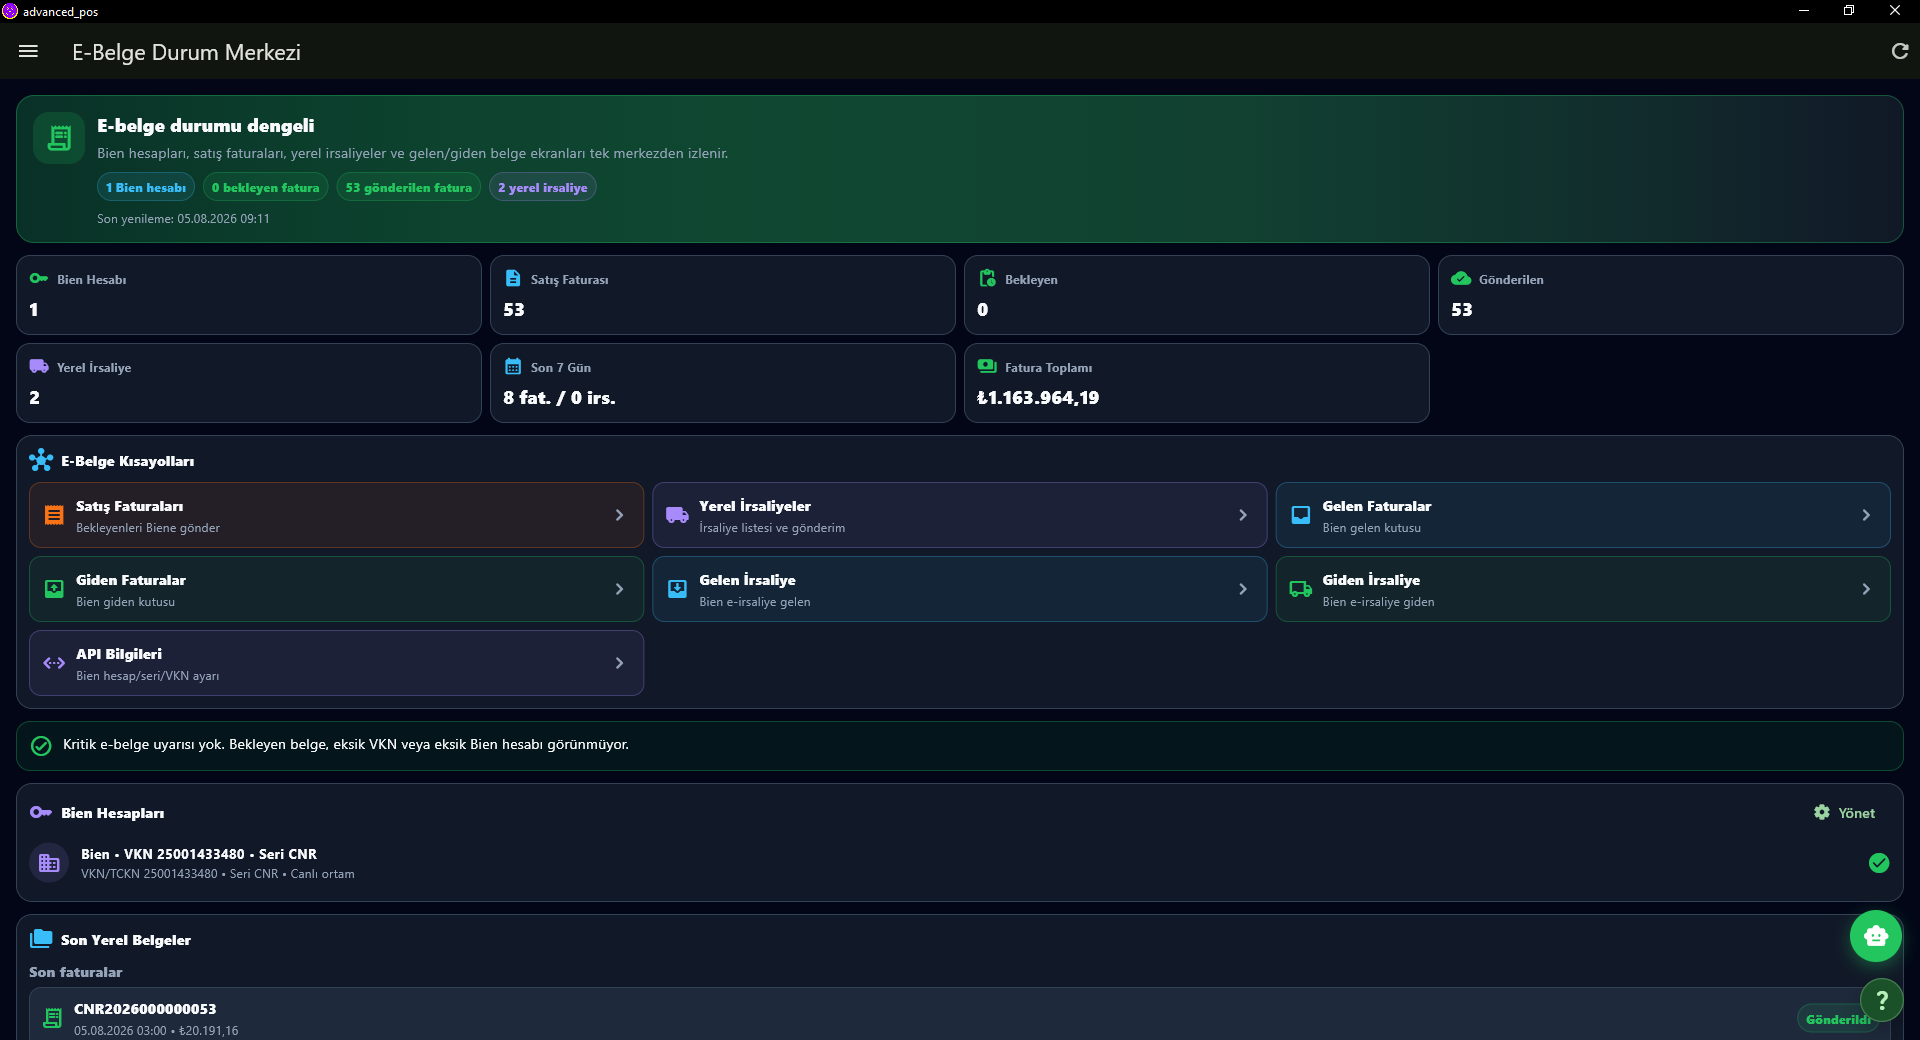The width and height of the screenshot is (1920, 1040).
Task: Select the '0 bekleyen fatura' chip
Action: coord(265,187)
